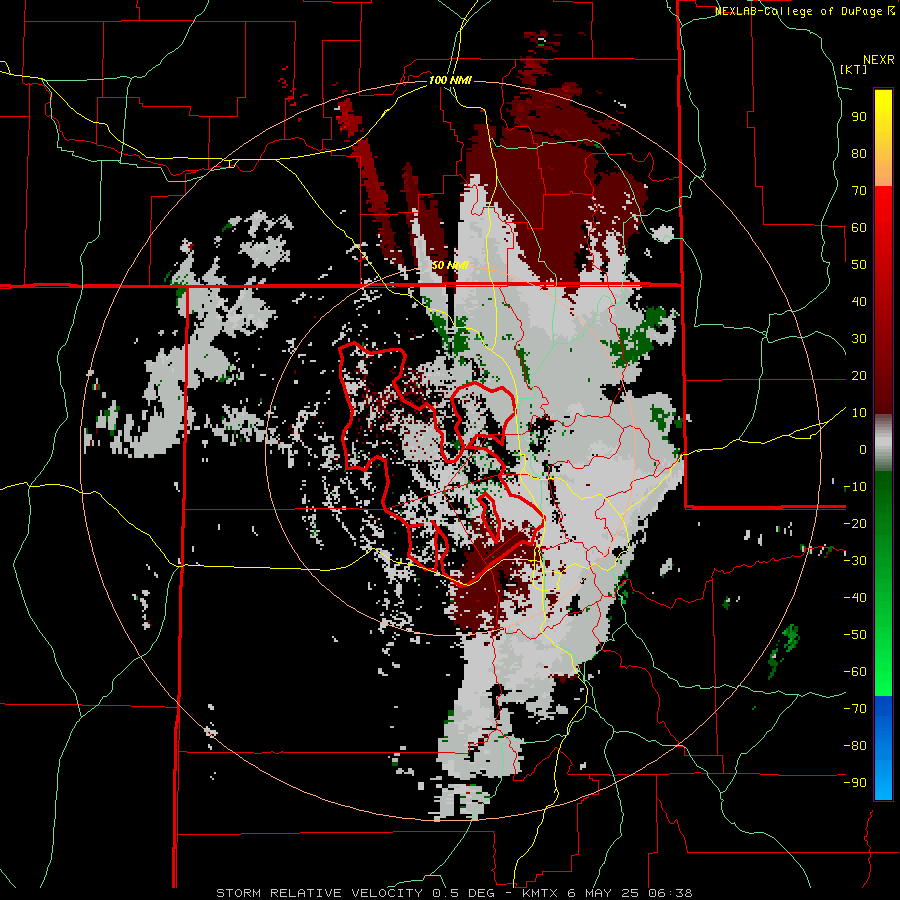Select the 70 value on the velocity scale
Viewport: 900px width, 900px height.
(x=859, y=191)
